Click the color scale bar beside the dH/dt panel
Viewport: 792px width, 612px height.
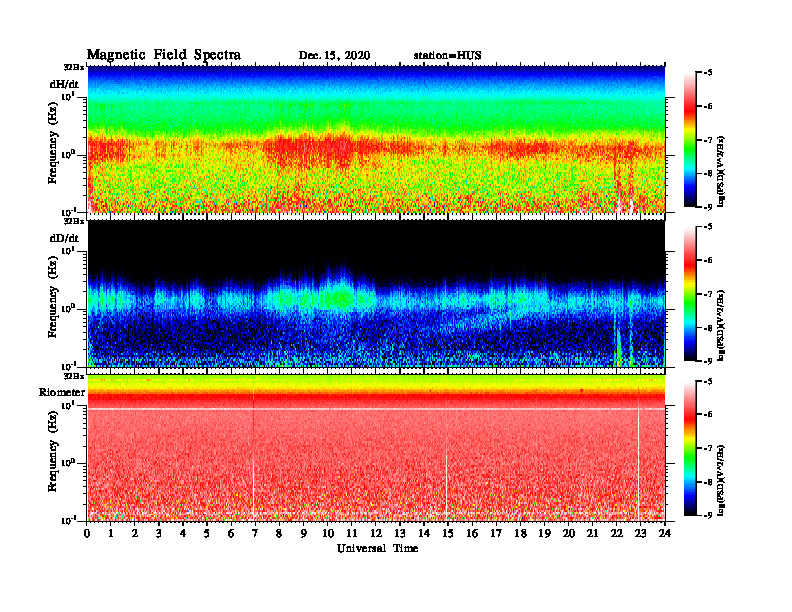pos(689,140)
